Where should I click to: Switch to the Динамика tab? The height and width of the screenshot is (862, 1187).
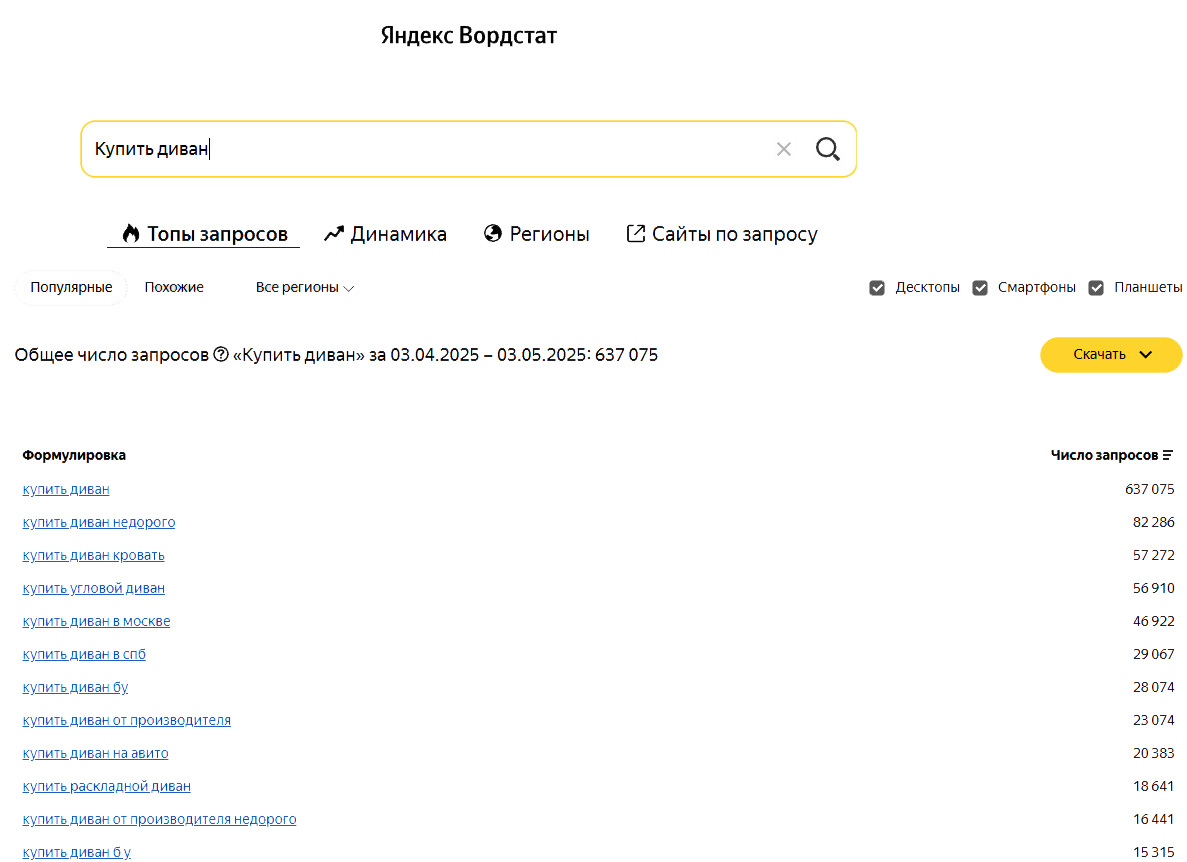385,234
